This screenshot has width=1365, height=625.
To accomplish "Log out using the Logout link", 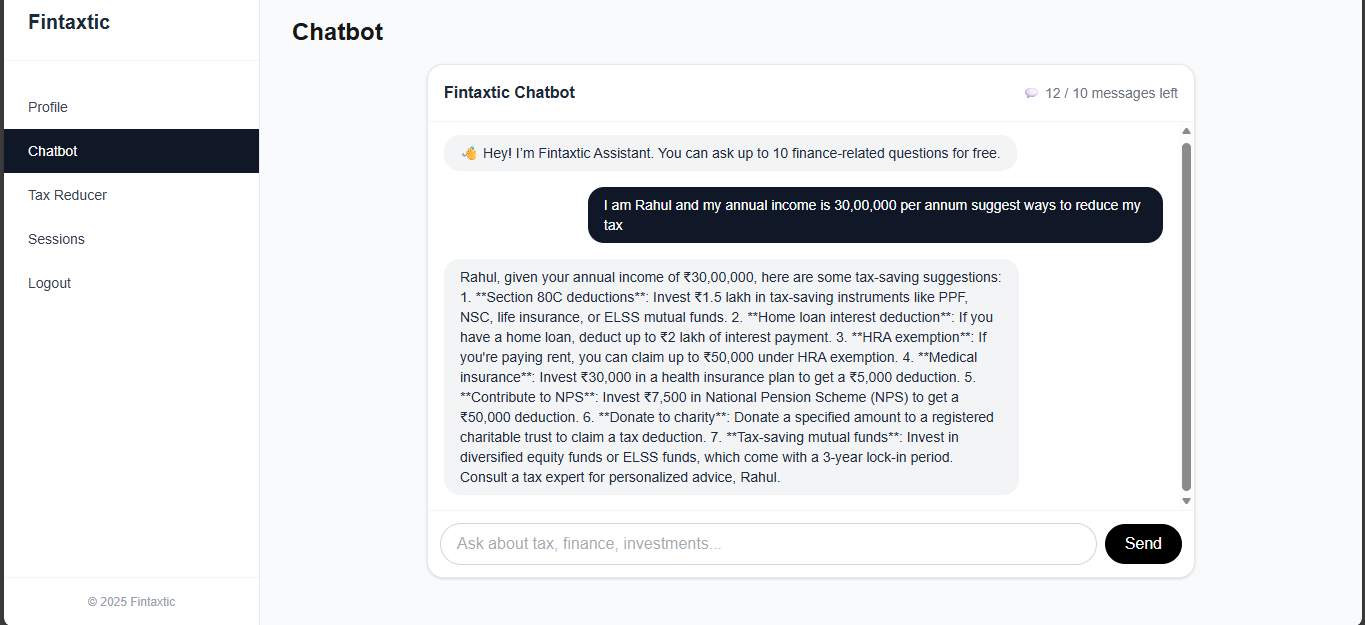I will pos(49,283).
